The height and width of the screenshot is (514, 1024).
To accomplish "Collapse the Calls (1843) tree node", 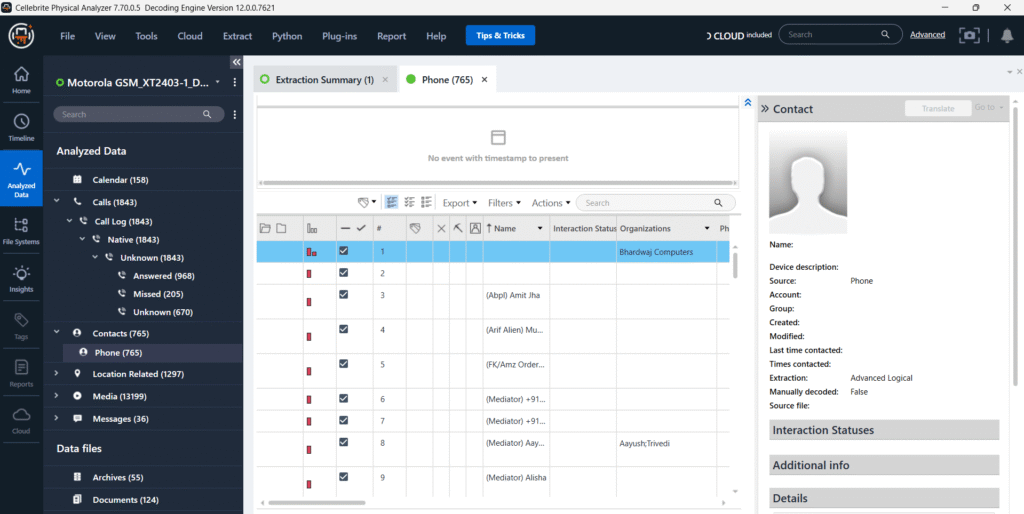I will pyautogui.click(x=57, y=201).
